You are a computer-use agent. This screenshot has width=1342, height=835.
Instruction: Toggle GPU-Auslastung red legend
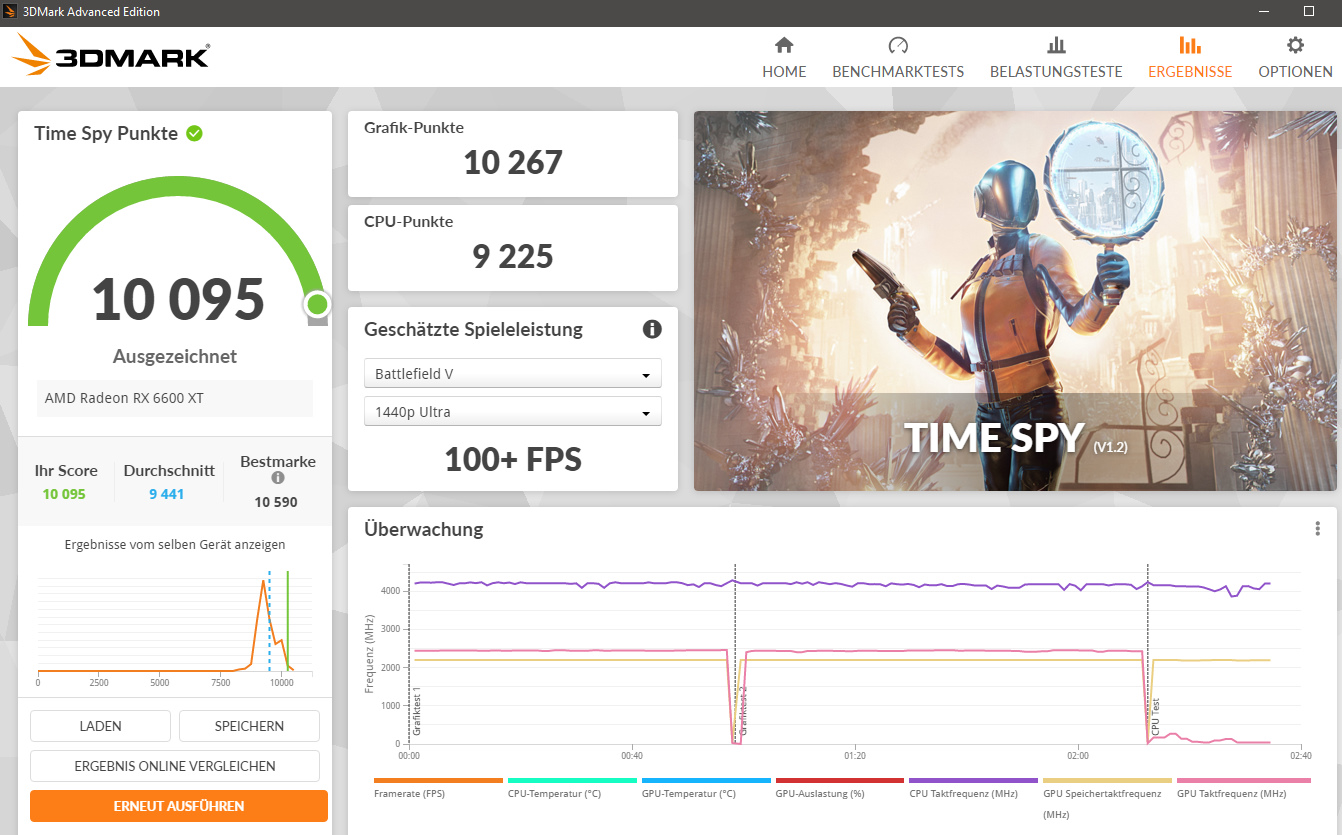840,787
